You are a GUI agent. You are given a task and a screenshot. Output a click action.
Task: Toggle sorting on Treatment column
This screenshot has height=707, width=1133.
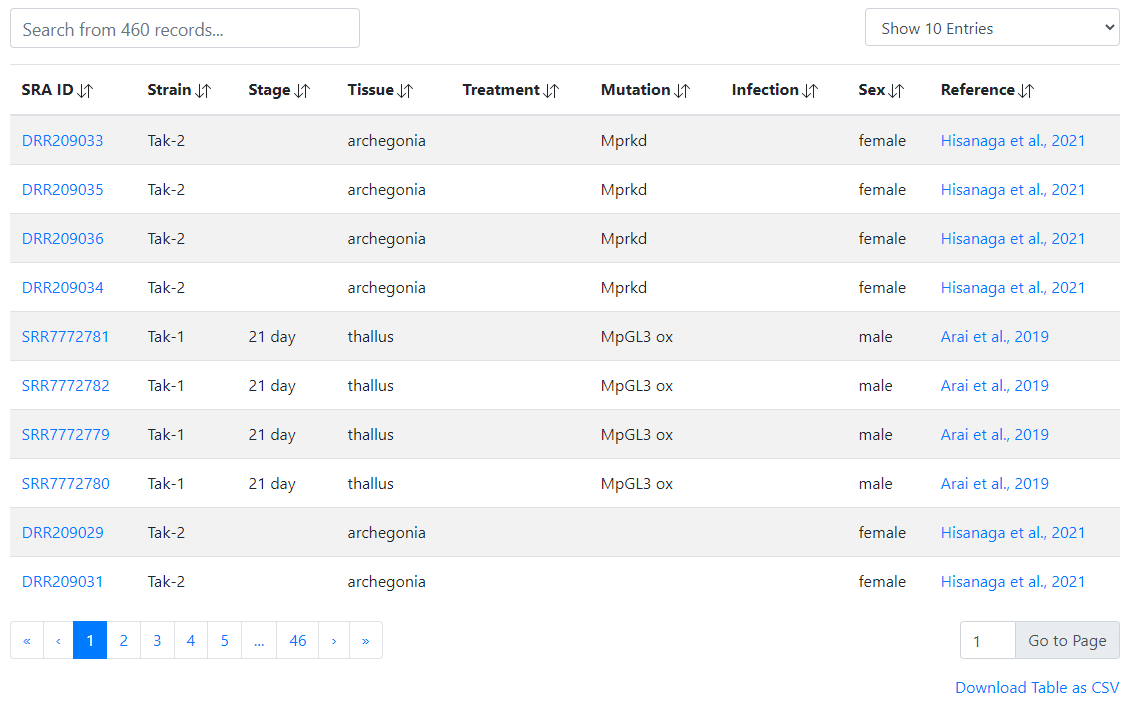551,91
